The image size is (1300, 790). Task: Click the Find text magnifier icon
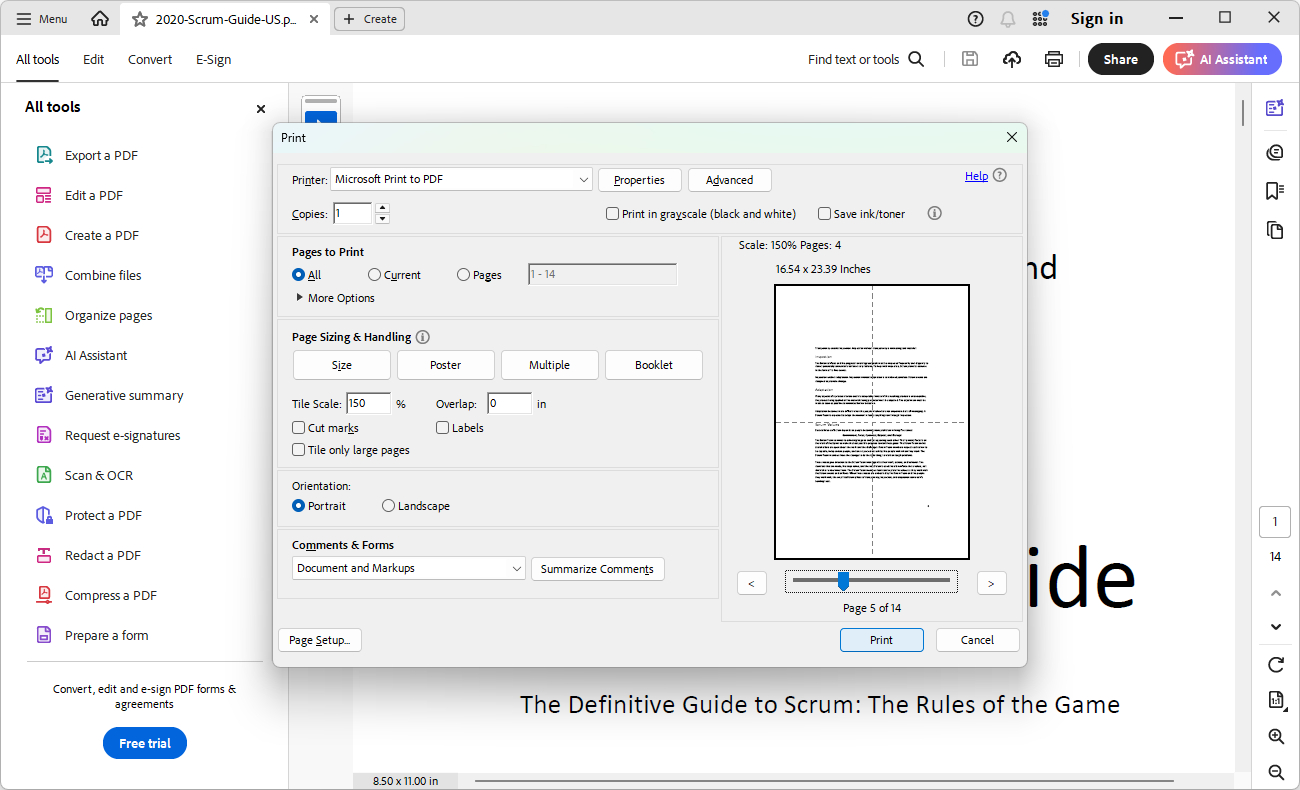[916, 59]
